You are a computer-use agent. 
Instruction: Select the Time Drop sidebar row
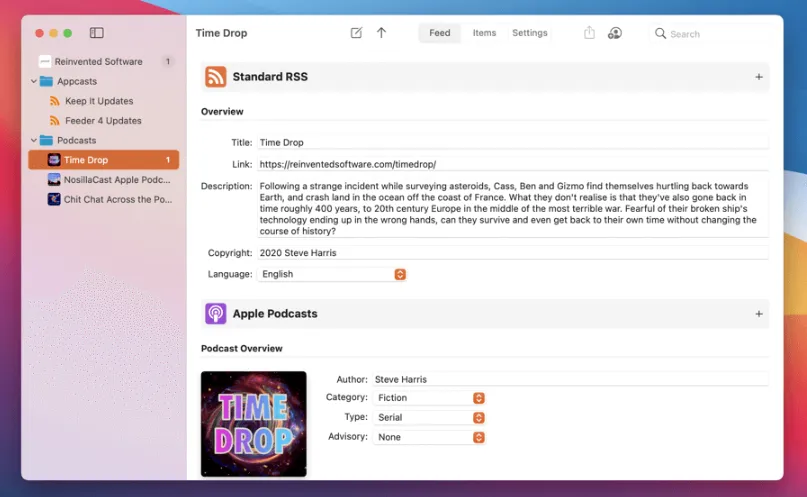tap(103, 159)
